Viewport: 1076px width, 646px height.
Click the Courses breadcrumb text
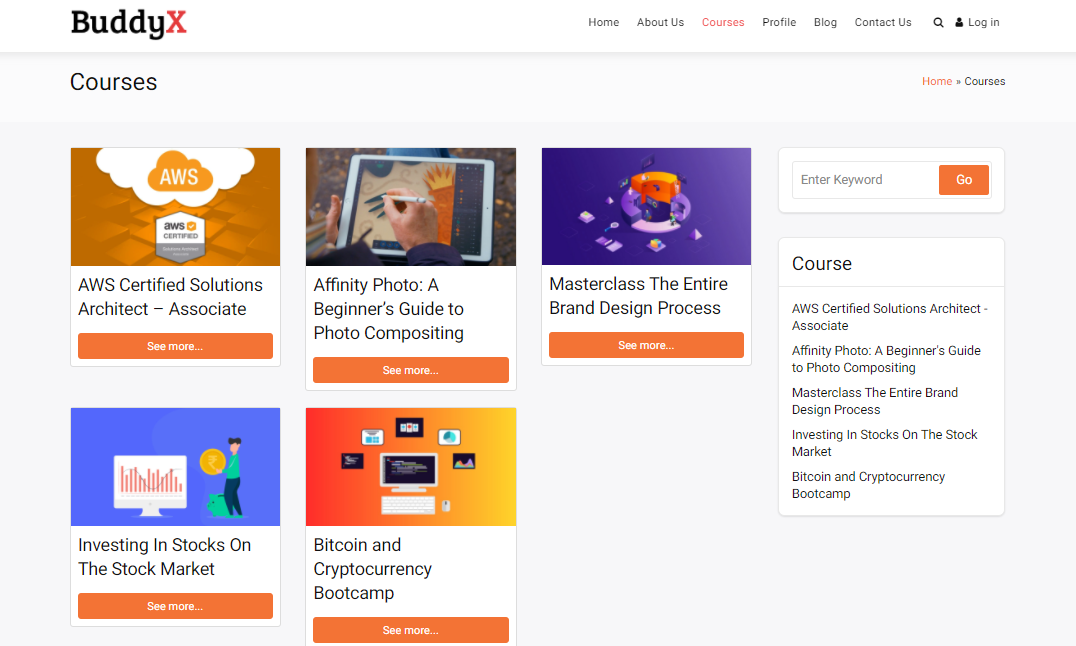point(985,81)
